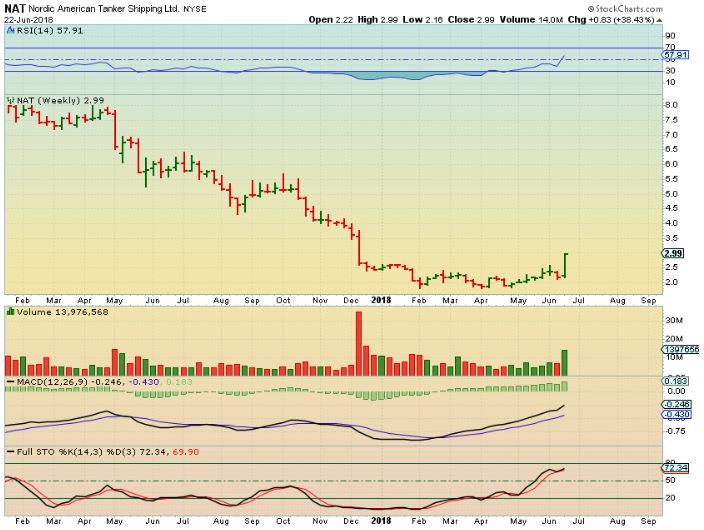
Task: Click the Volume 14.0M header value
Action: pos(531,20)
